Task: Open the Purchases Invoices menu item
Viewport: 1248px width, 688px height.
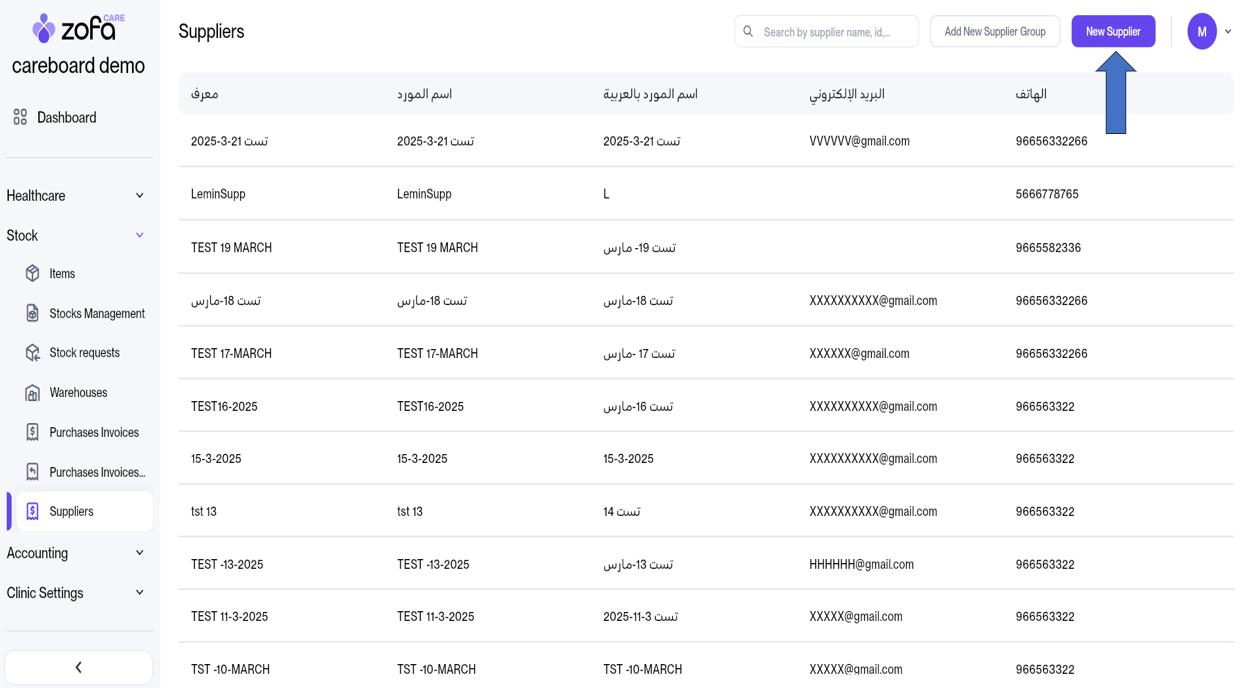Action: pyautogui.click(x=94, y=432)
